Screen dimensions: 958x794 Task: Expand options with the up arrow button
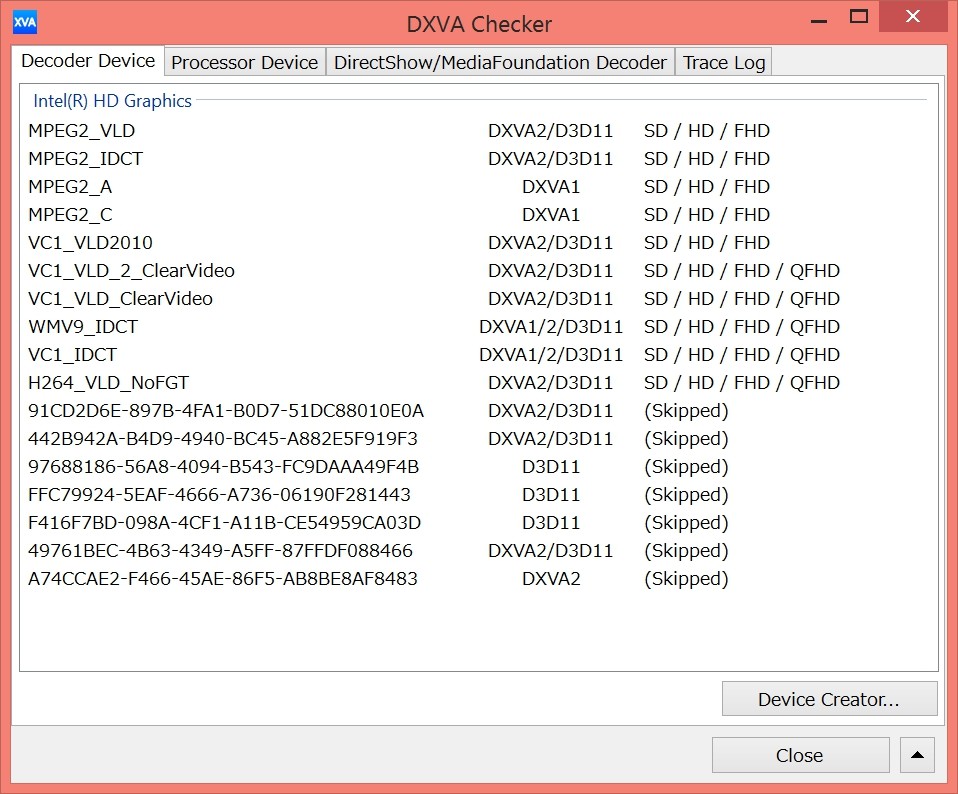tap(917, 755)
